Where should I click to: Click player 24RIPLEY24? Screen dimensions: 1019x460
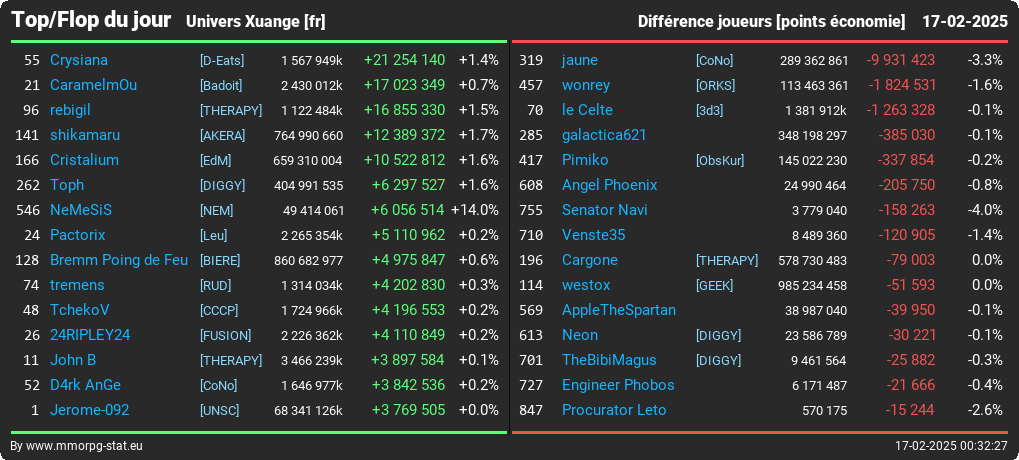[x=90, y=335]
